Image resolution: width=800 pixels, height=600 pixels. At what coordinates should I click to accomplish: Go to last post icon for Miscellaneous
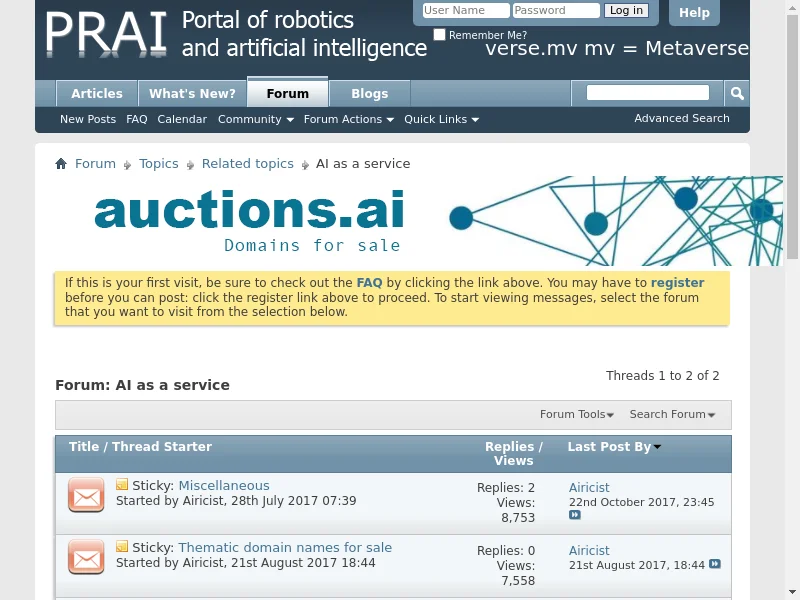(575, 515)
